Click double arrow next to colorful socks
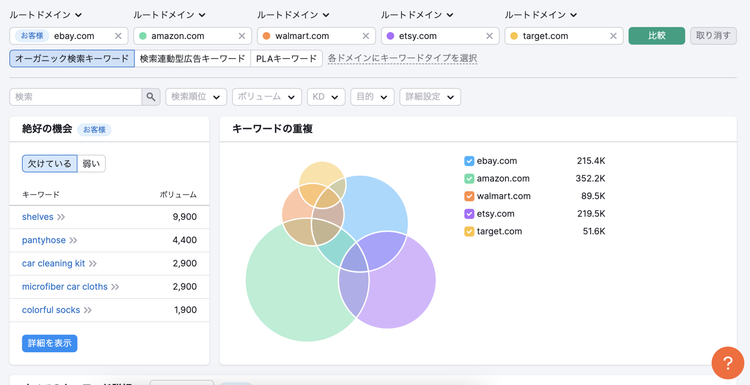The image size is (750, 385). pos(88,310)
